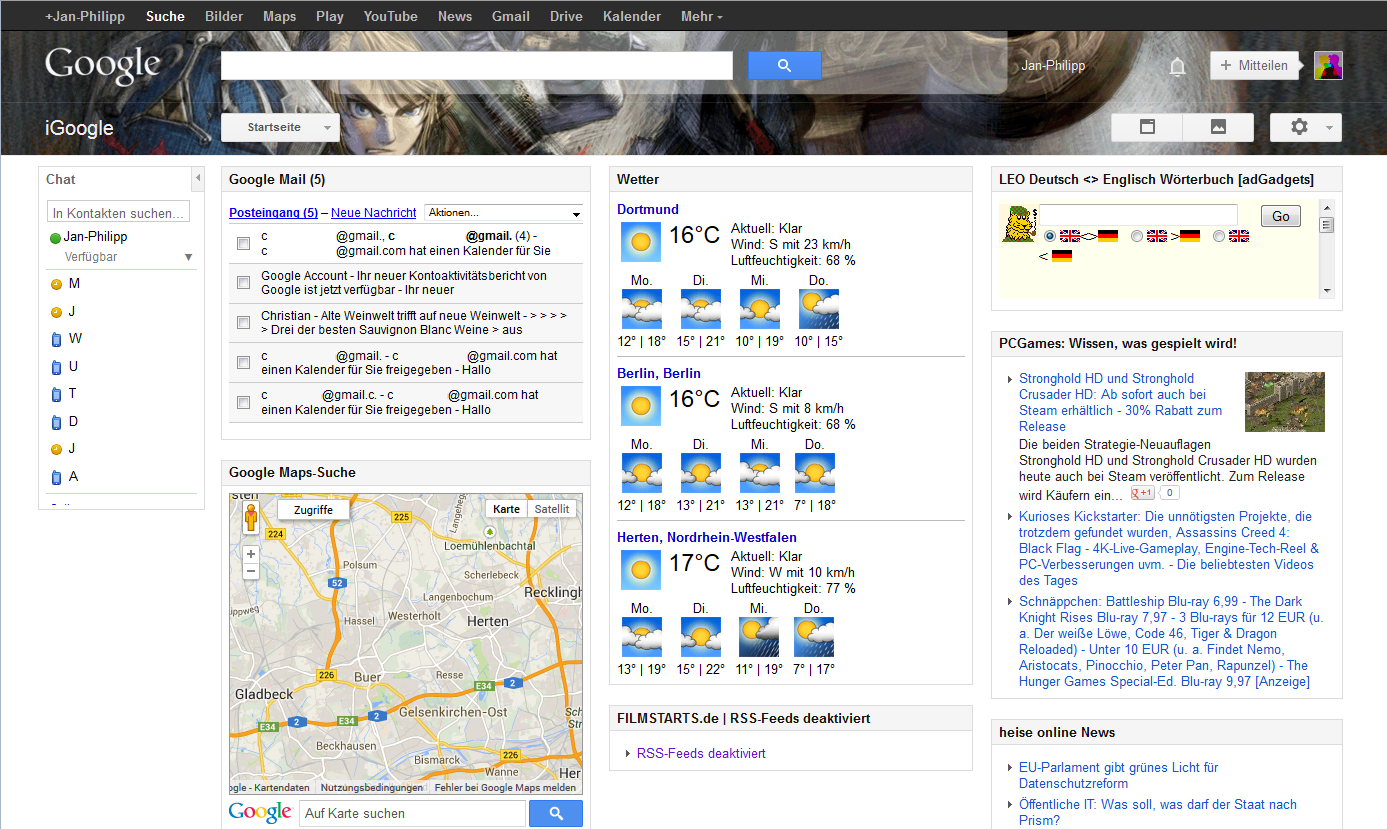
Task: Click Dortmund's Thursday rain forecast icon
Action: [819, 309]
